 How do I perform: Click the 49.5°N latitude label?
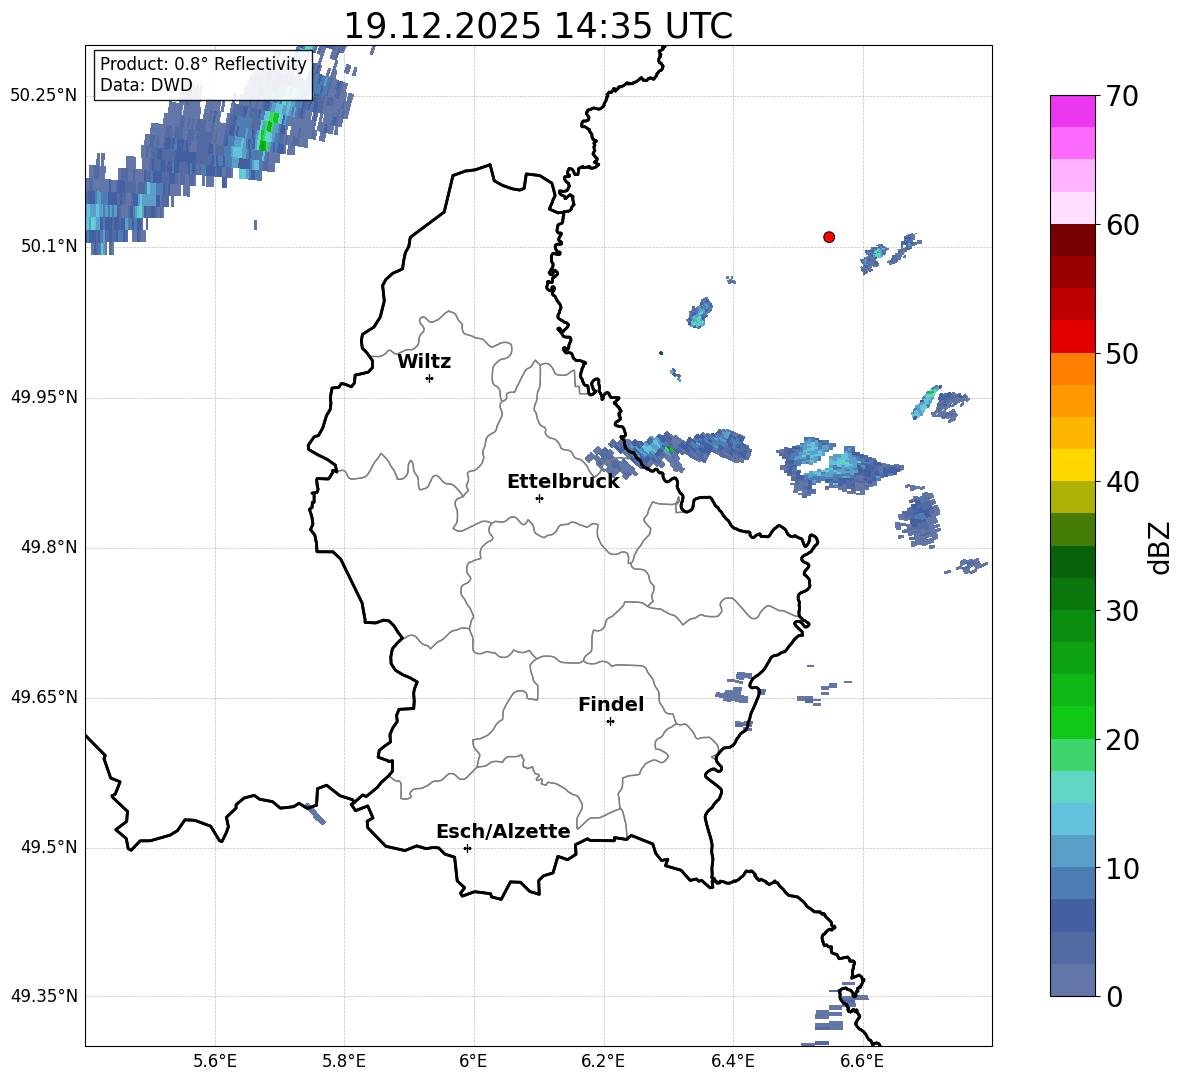[x=49, y=847]
